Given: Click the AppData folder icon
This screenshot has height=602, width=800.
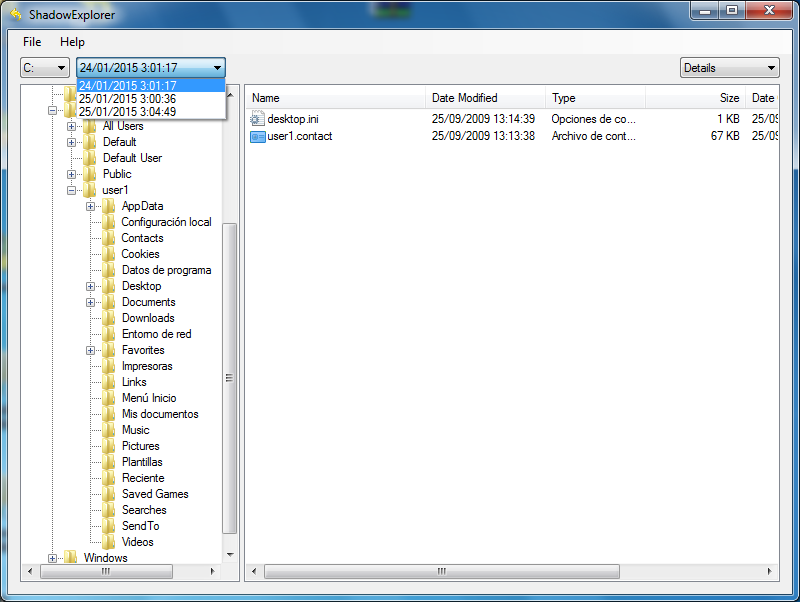Looking at the screenshot, I should click(108, 206).
